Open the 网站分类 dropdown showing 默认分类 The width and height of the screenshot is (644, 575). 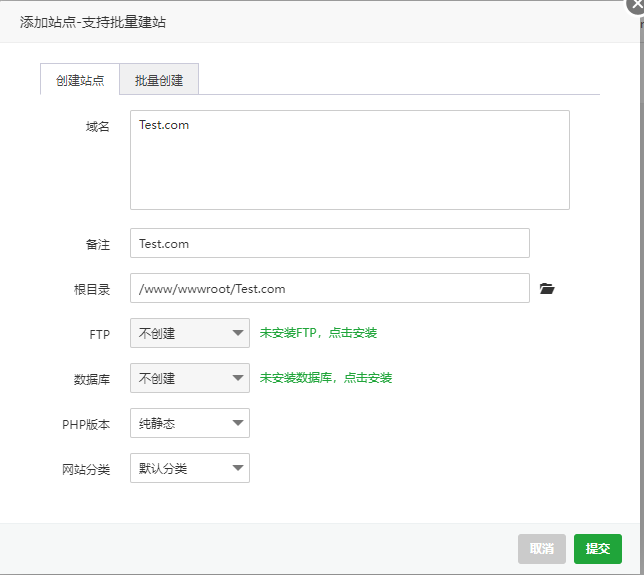[190, 468]
